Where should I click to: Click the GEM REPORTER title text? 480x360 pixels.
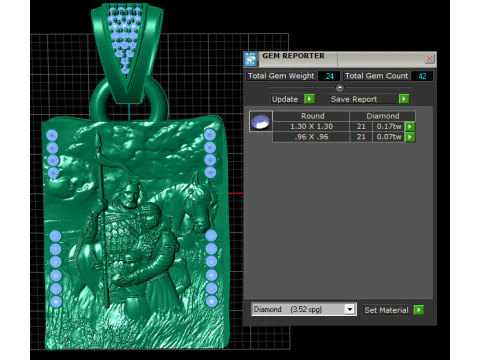pos(293,56)
